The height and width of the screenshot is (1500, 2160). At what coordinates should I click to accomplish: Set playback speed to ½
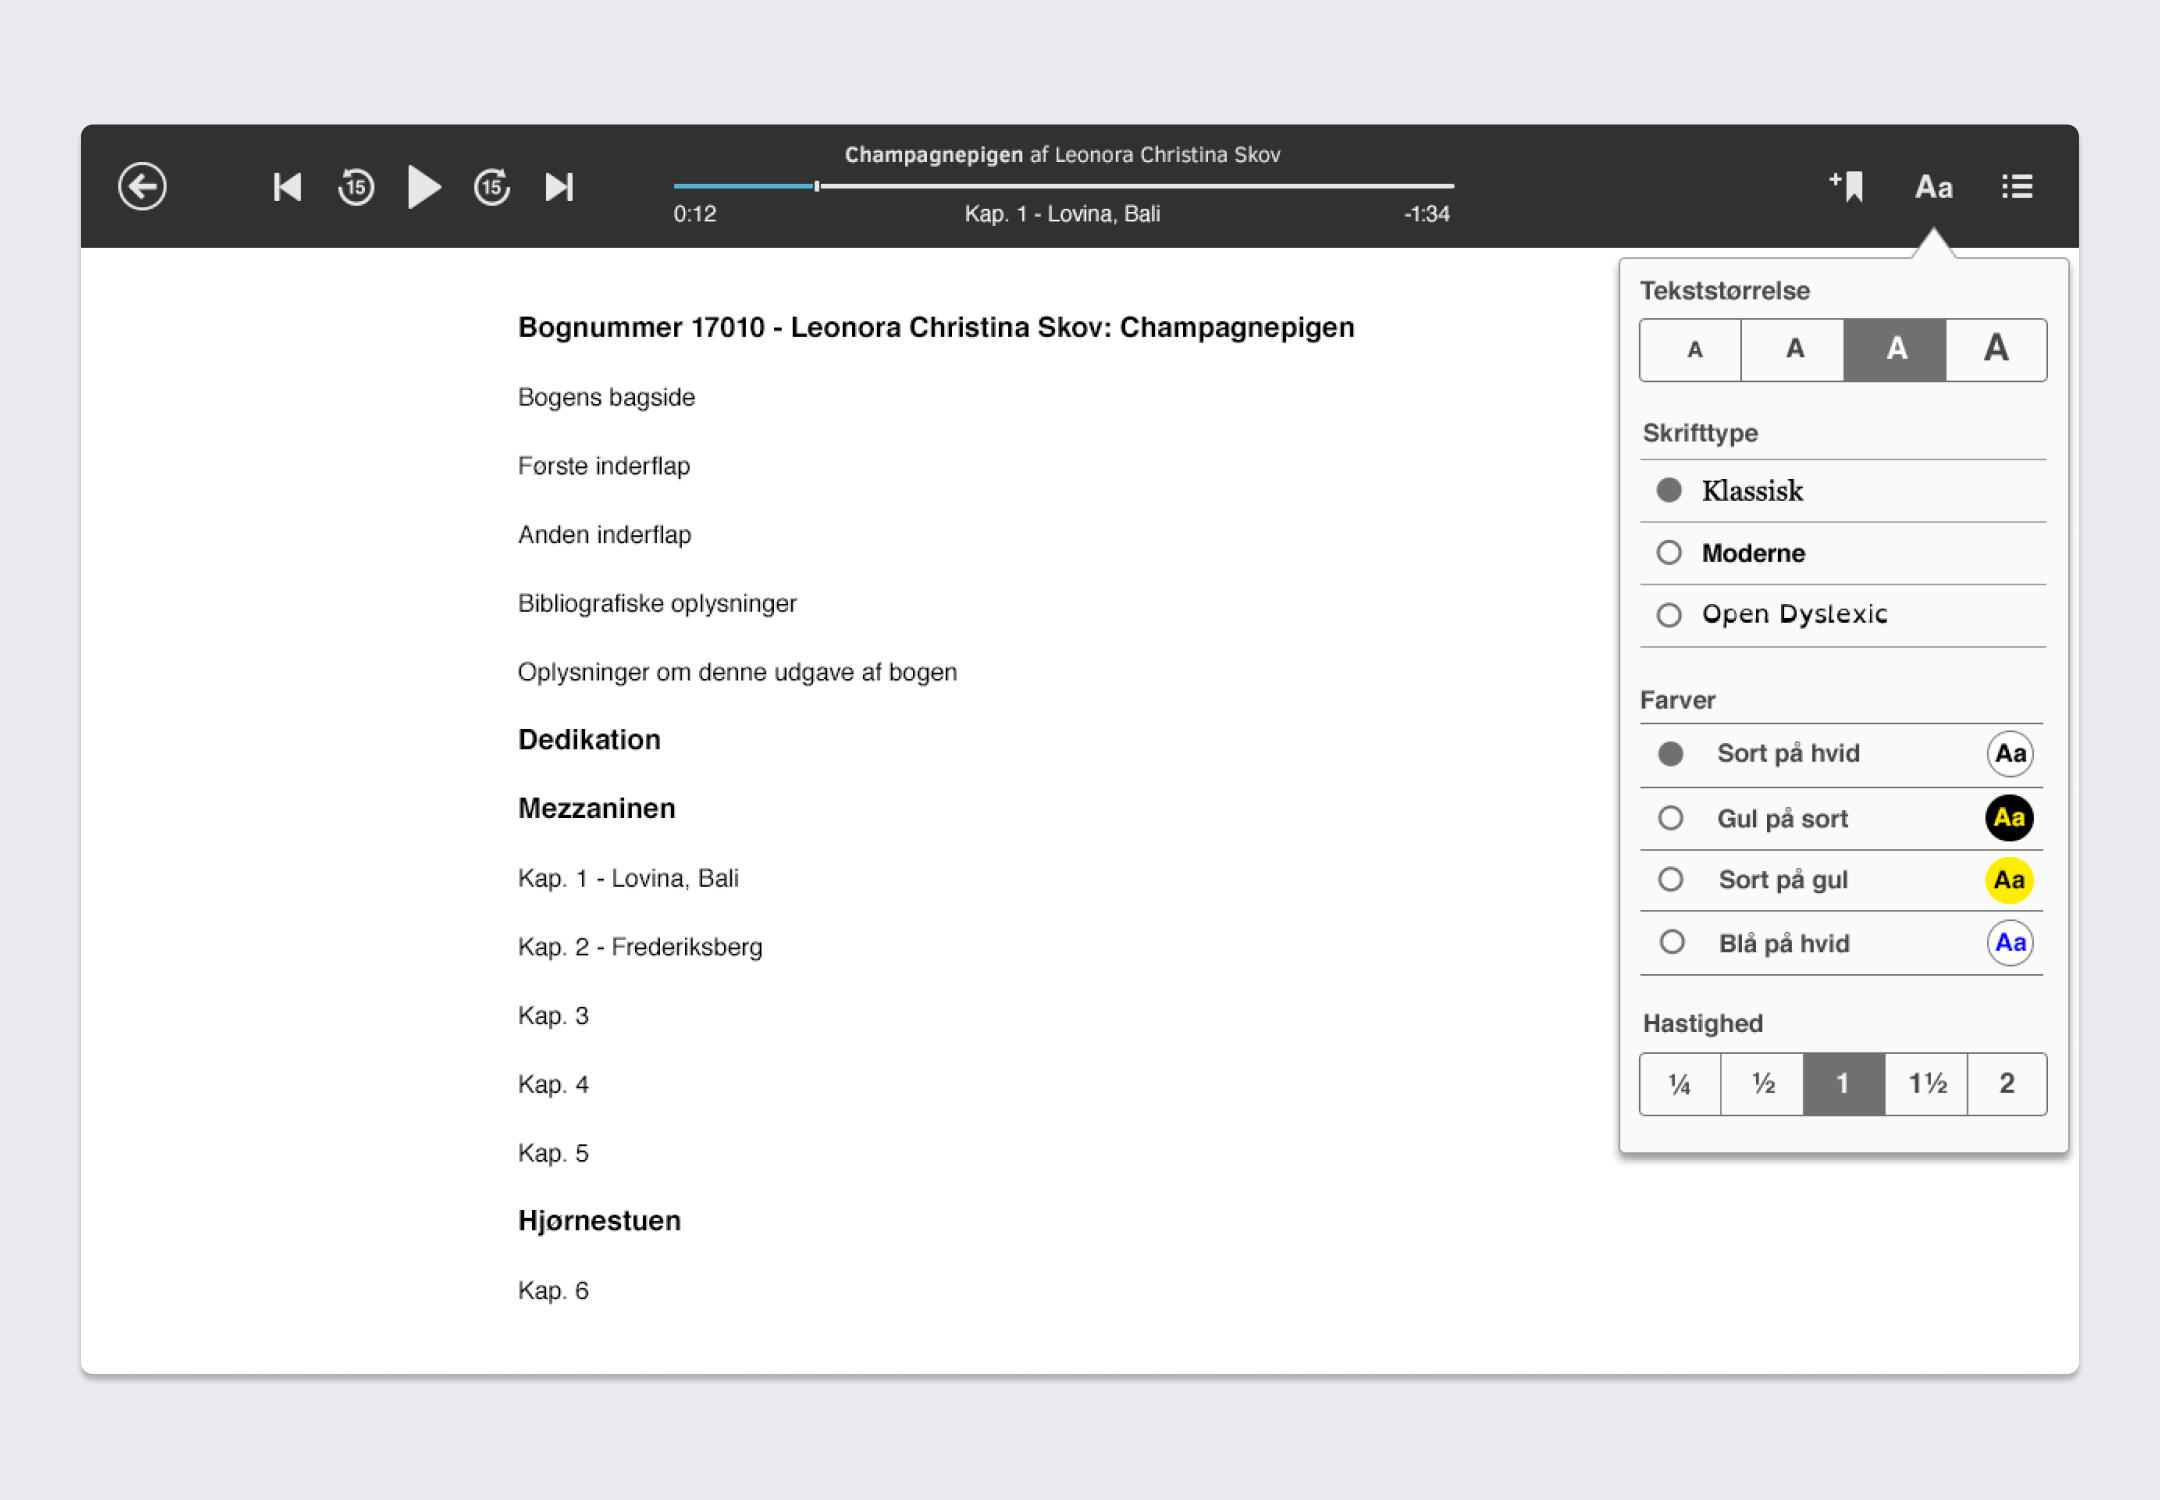click(1762, 1084)
